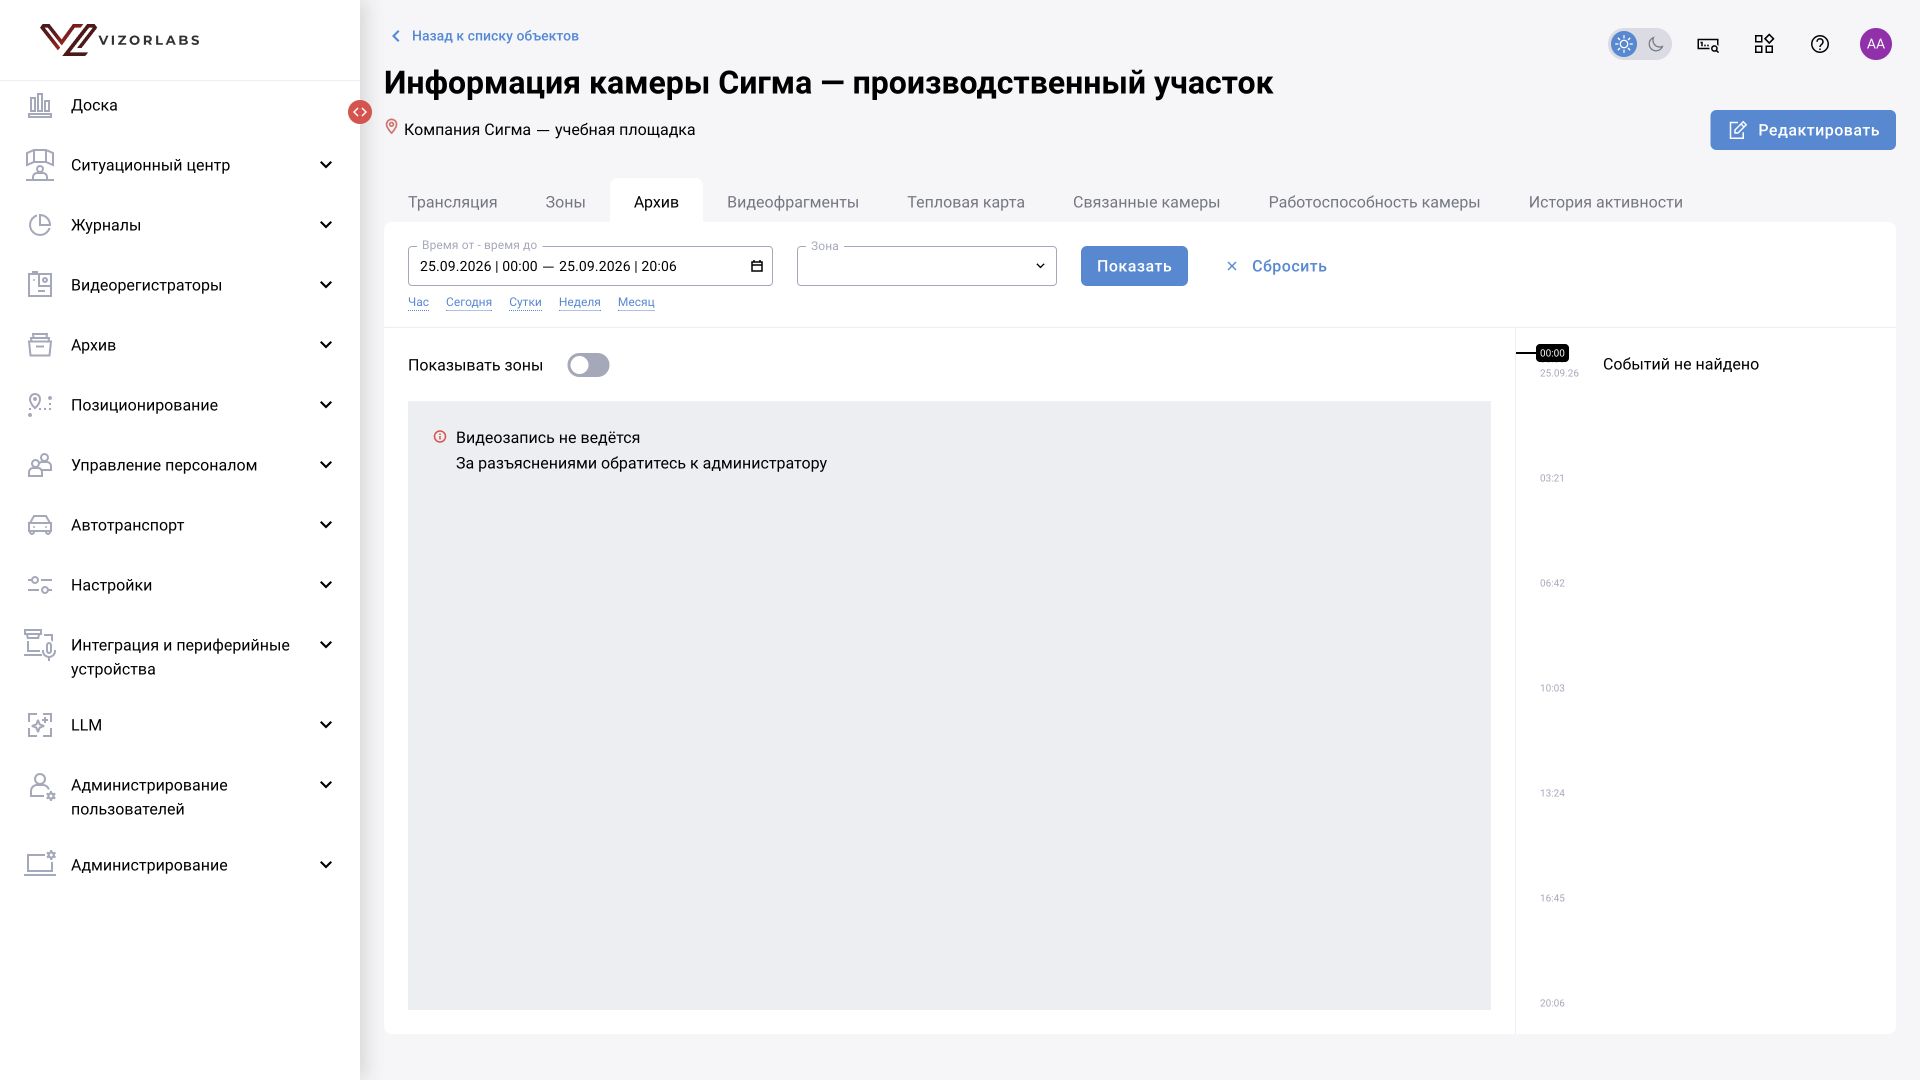Open the Тепловая карта tab
This screenshot has width=1920, height=1080.
point(966,202)
